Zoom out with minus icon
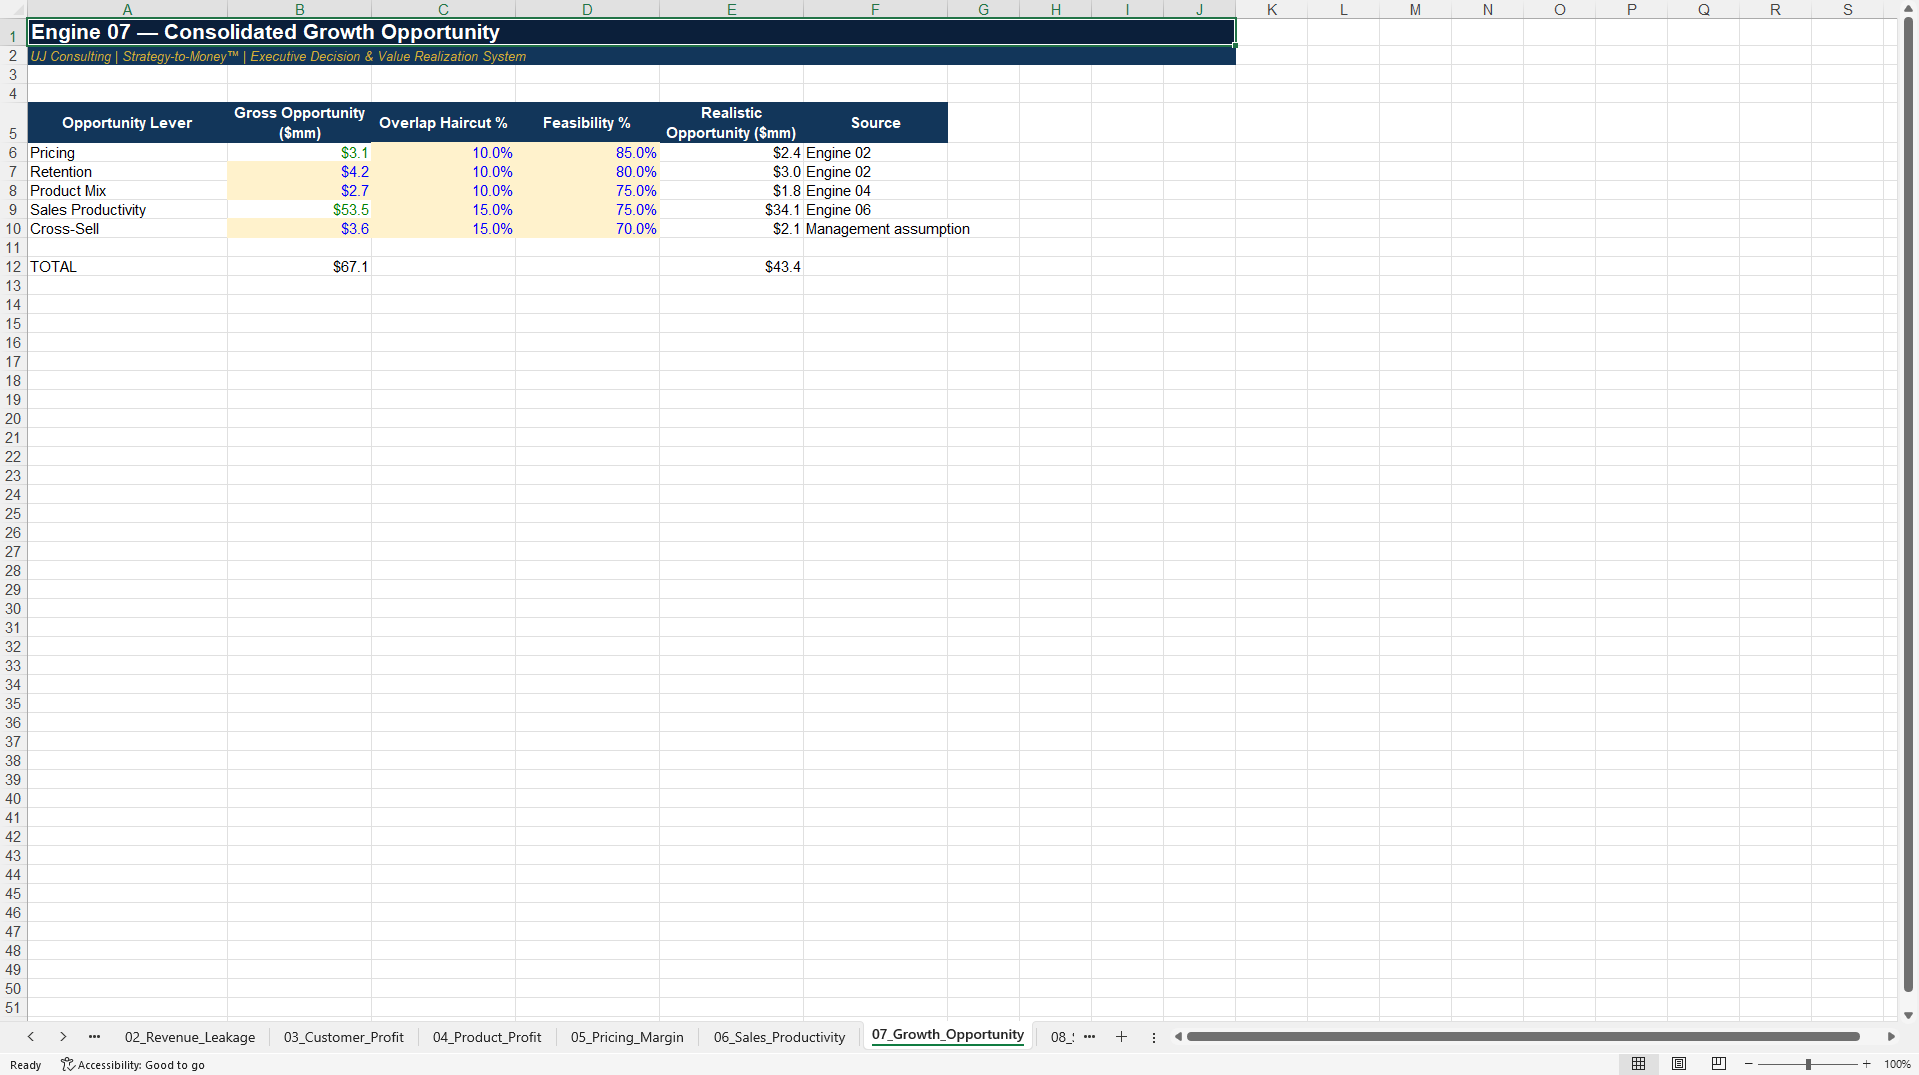1919x1075 pixels. (x=1749, y=1064)
